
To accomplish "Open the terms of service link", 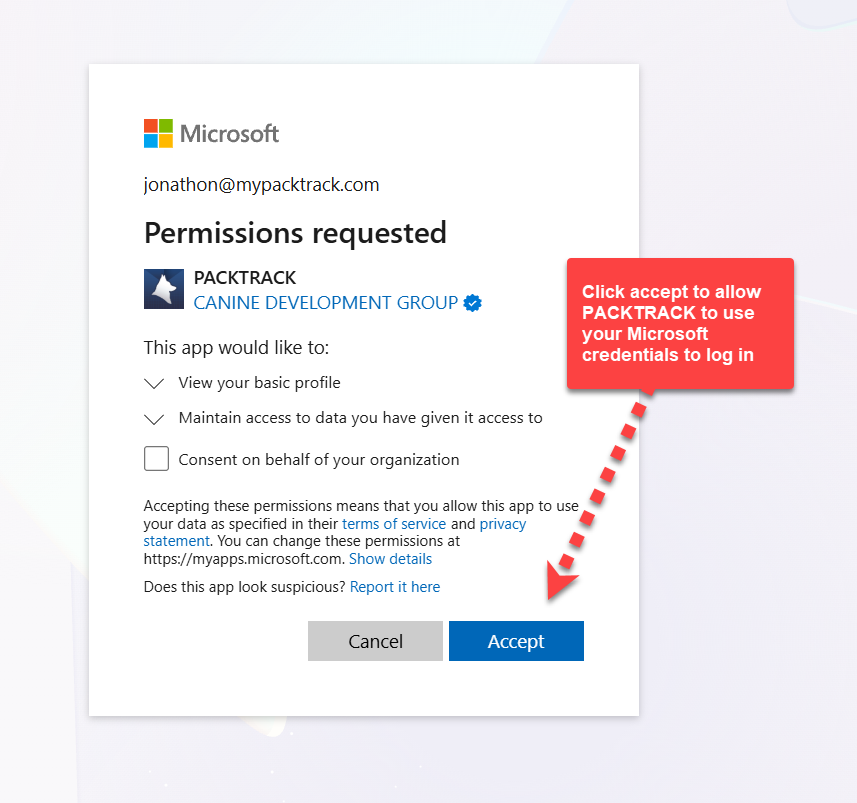I will click(x=394, y=524).
